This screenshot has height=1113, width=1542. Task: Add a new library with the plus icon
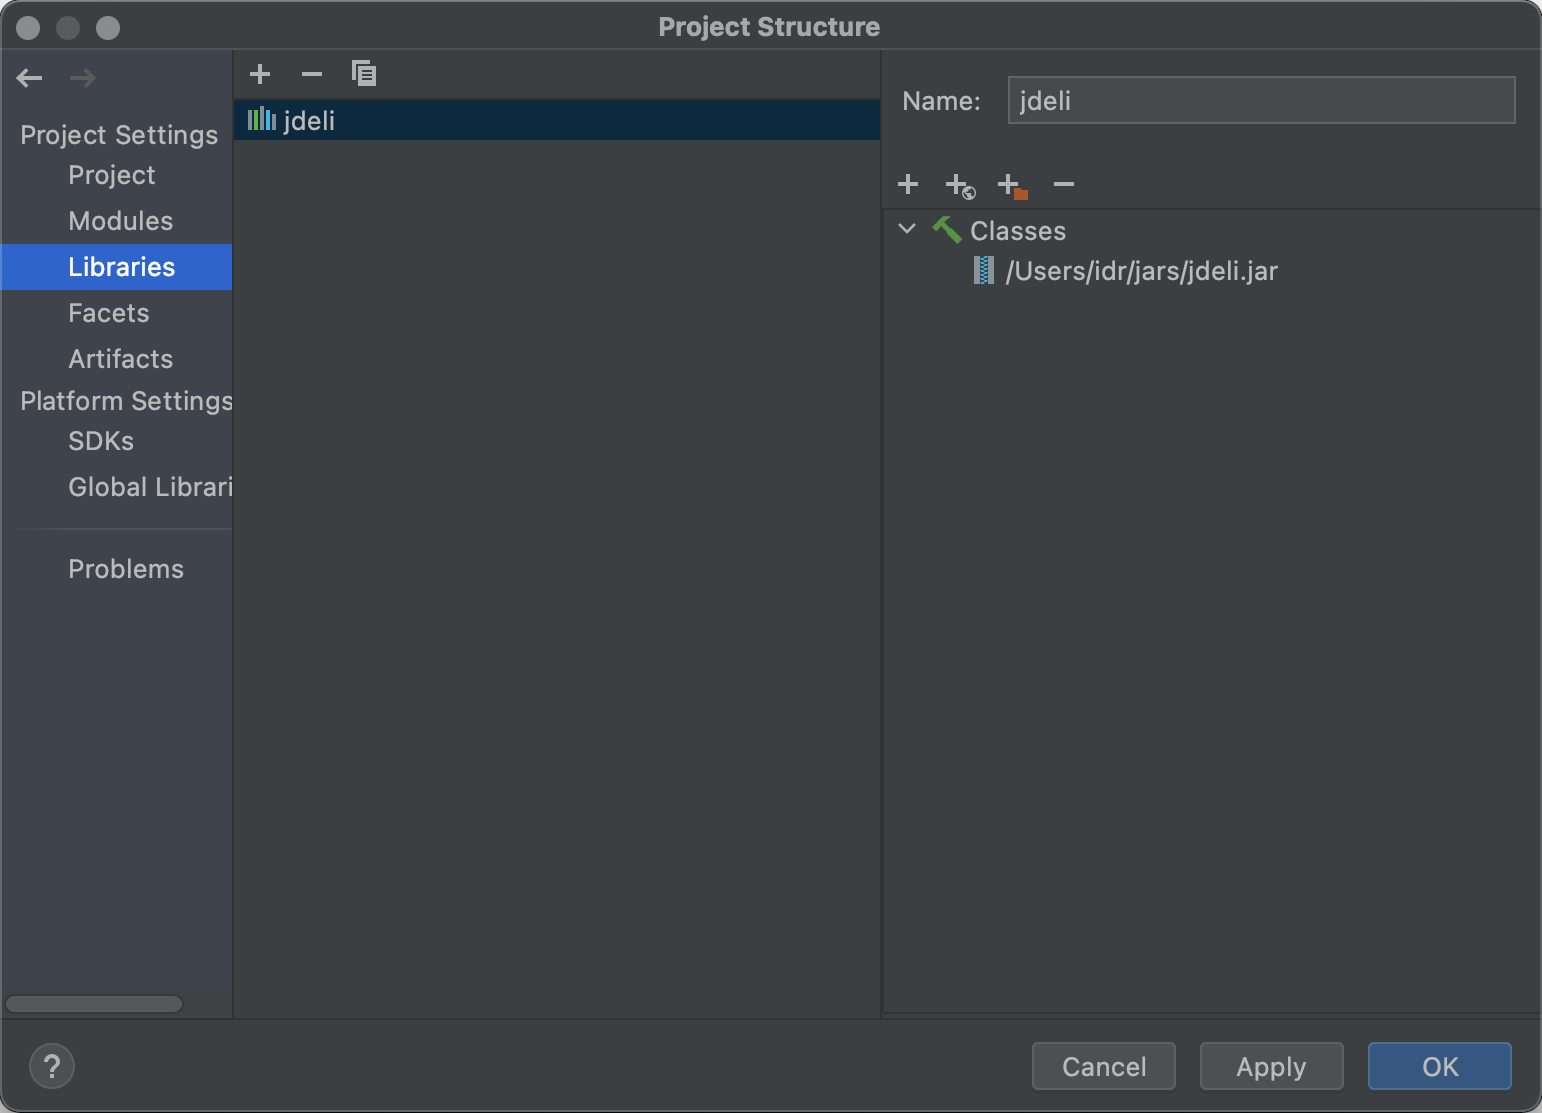click(260, 73)
